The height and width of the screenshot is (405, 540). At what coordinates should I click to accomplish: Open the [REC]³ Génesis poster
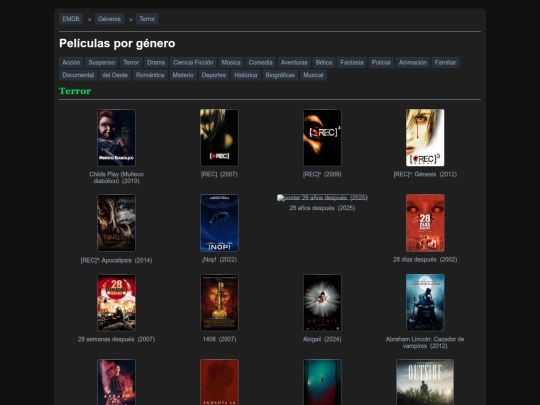point(425,138)
